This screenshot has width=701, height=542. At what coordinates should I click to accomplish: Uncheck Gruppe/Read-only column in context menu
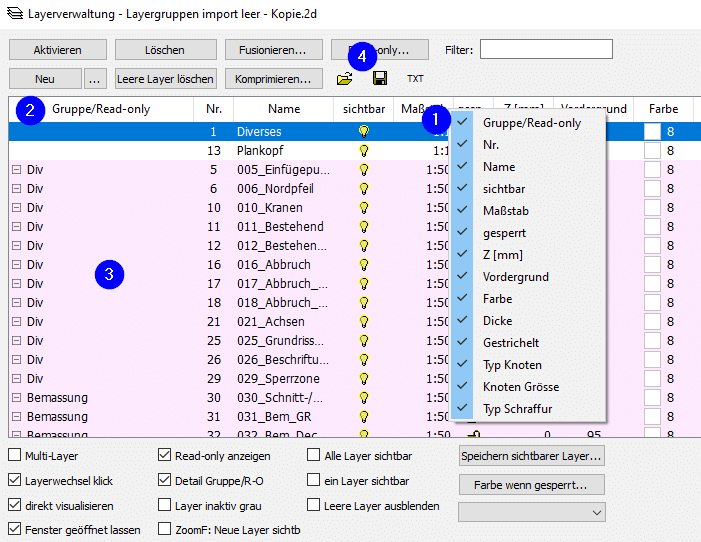528,123
